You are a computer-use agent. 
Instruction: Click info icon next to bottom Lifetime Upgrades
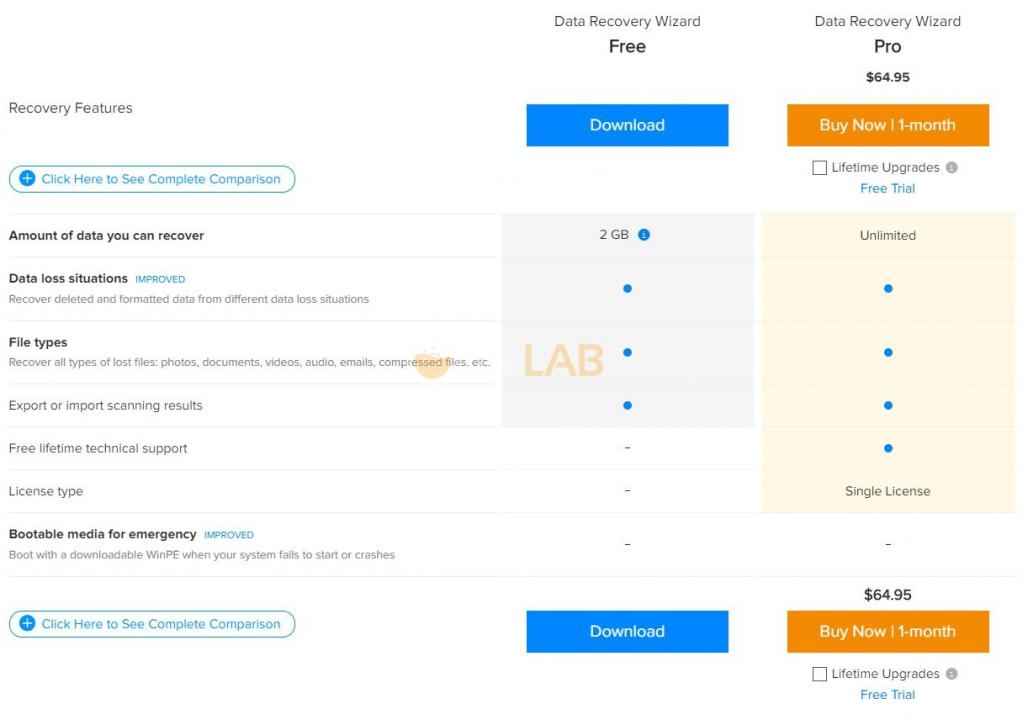tap(952, 674)
